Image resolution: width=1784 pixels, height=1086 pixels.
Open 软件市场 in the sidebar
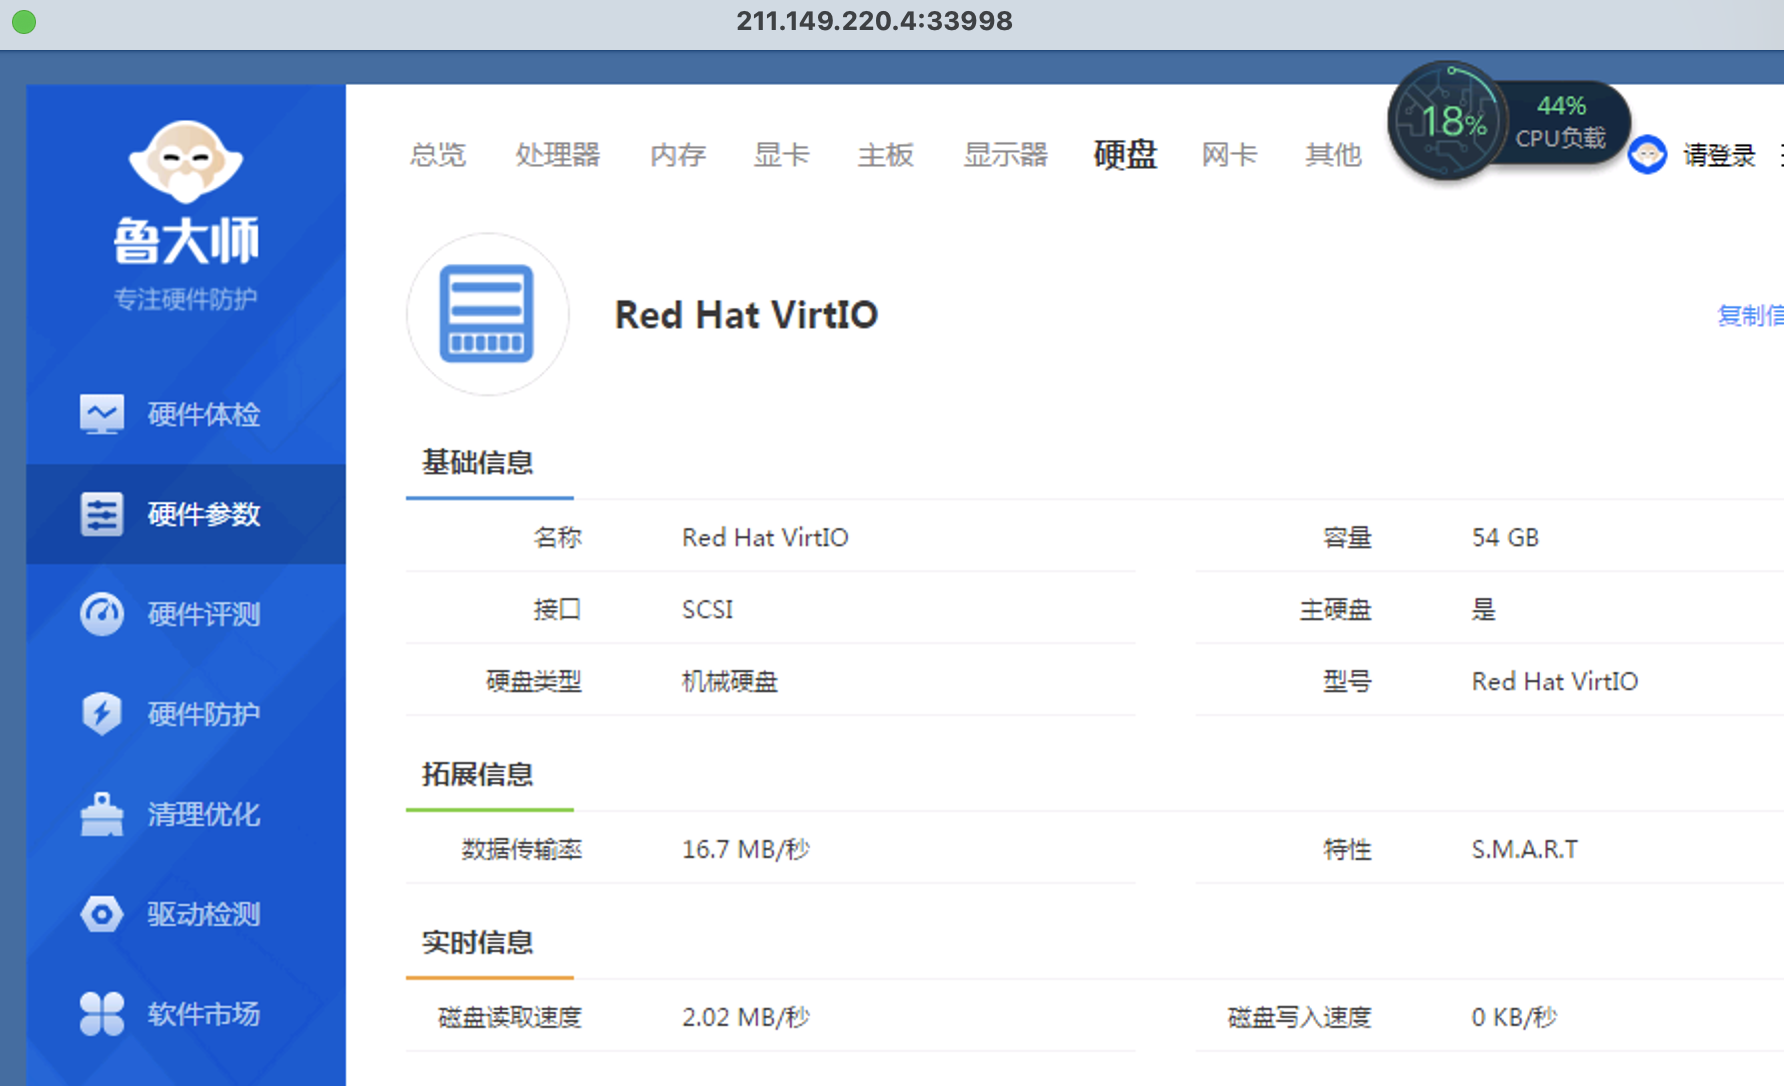[186, 1014]
